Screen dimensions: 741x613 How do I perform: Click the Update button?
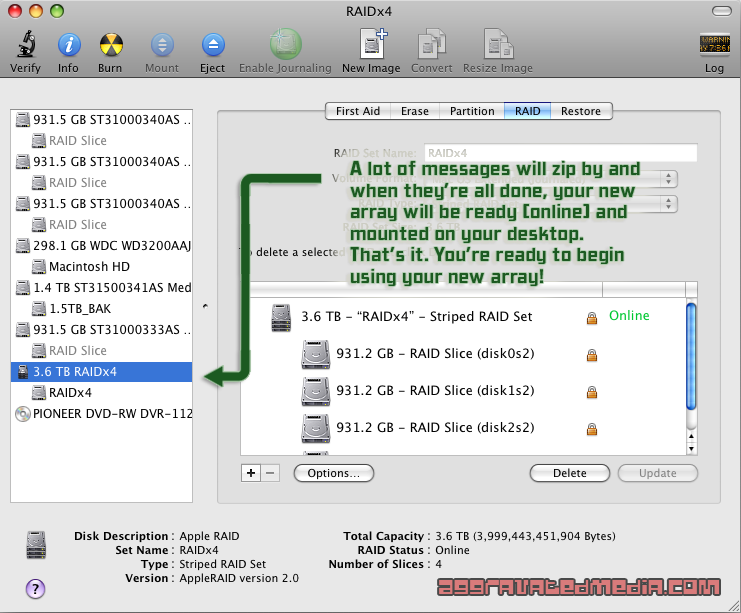coord(658,473)
